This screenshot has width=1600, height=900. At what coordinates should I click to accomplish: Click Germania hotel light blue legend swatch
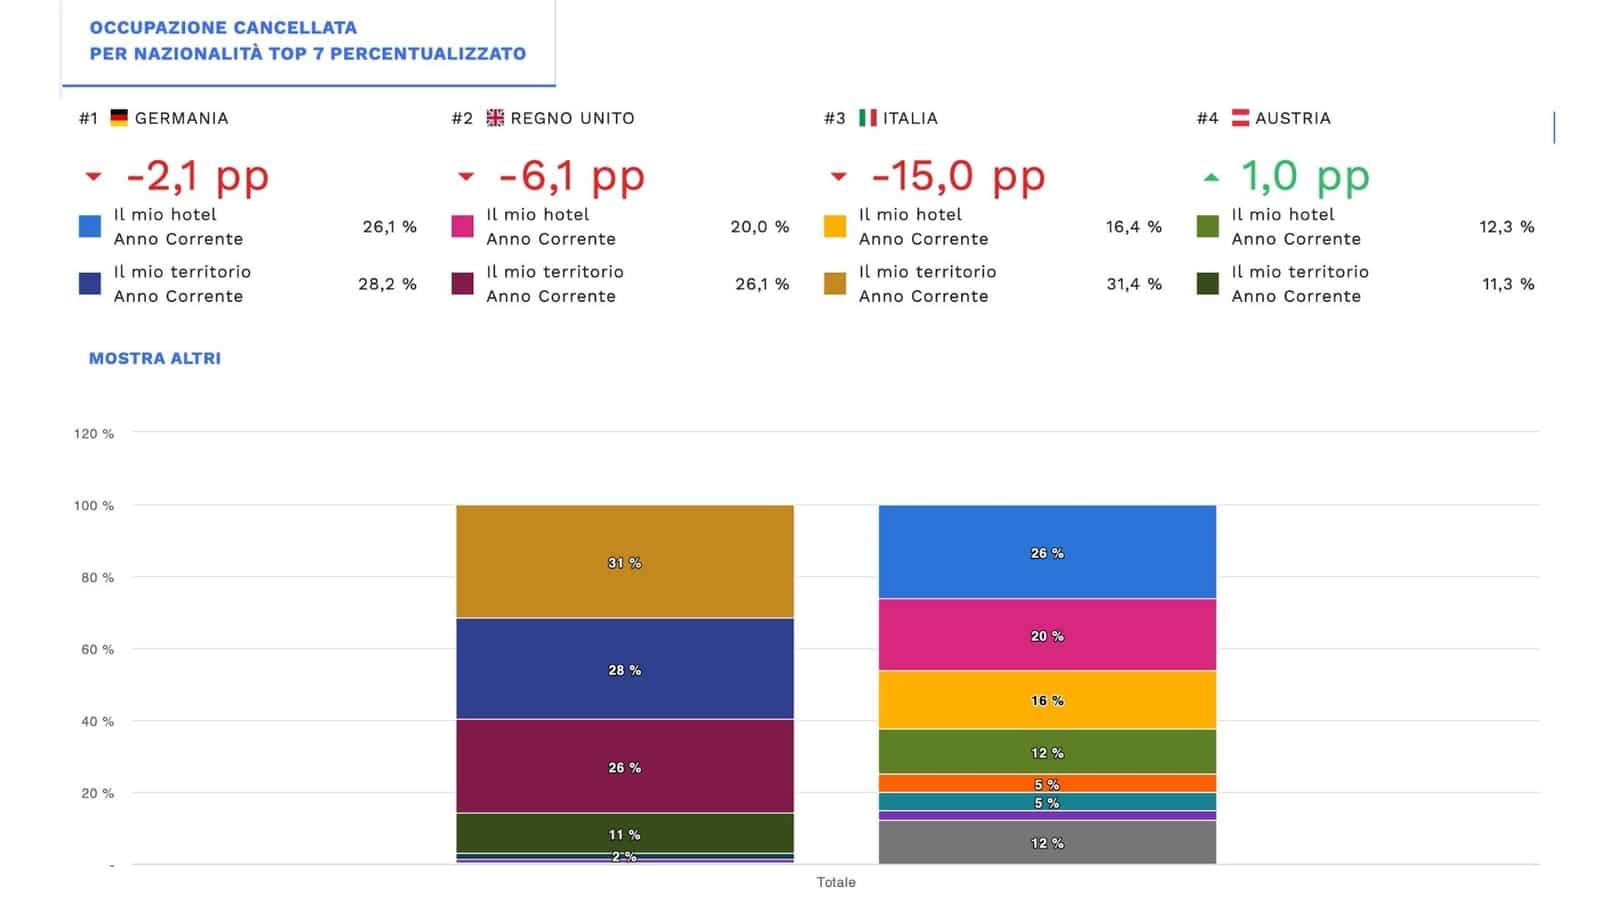(x=90, y=227)
